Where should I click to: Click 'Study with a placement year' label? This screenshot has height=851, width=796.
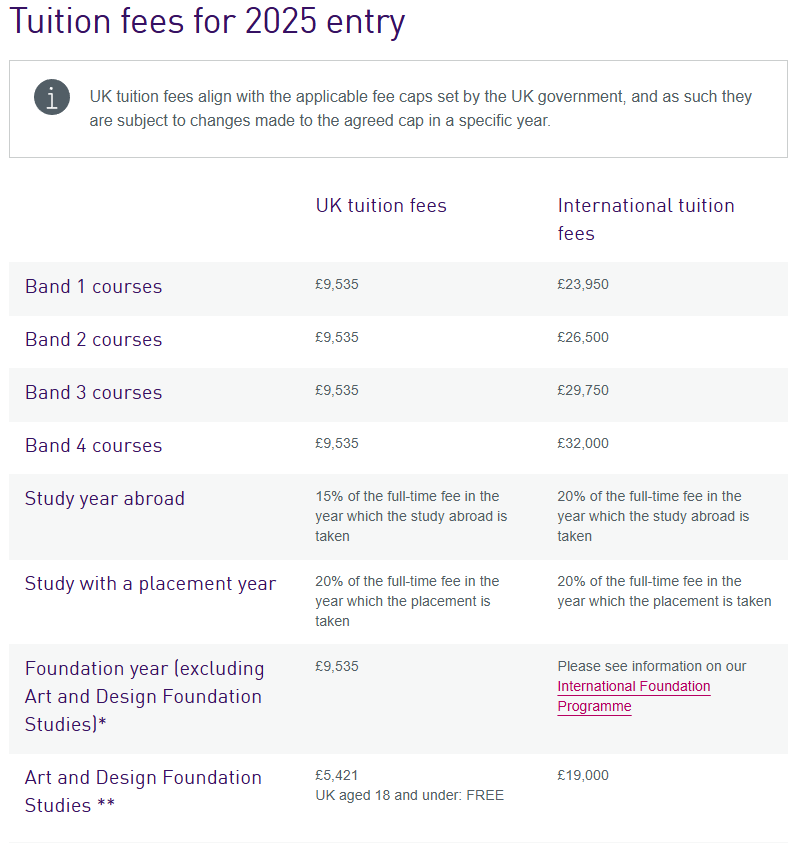click(x=150, y=584)
